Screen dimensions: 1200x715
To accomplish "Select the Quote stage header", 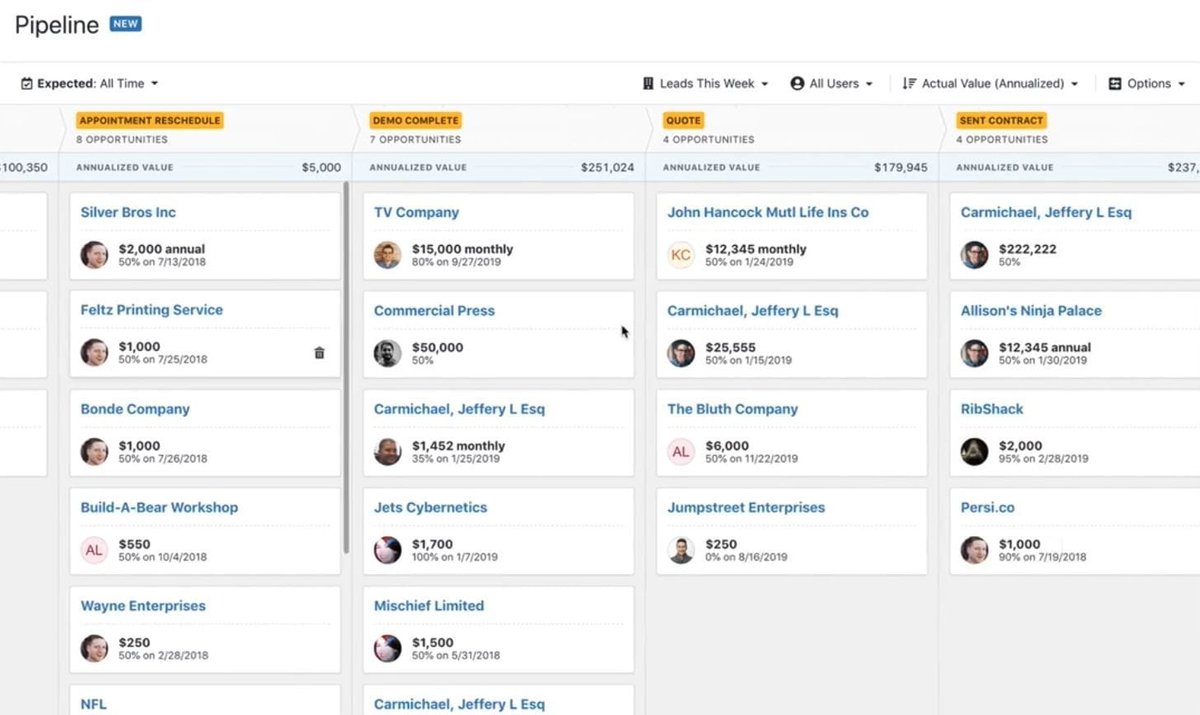I will coord(683,120).
